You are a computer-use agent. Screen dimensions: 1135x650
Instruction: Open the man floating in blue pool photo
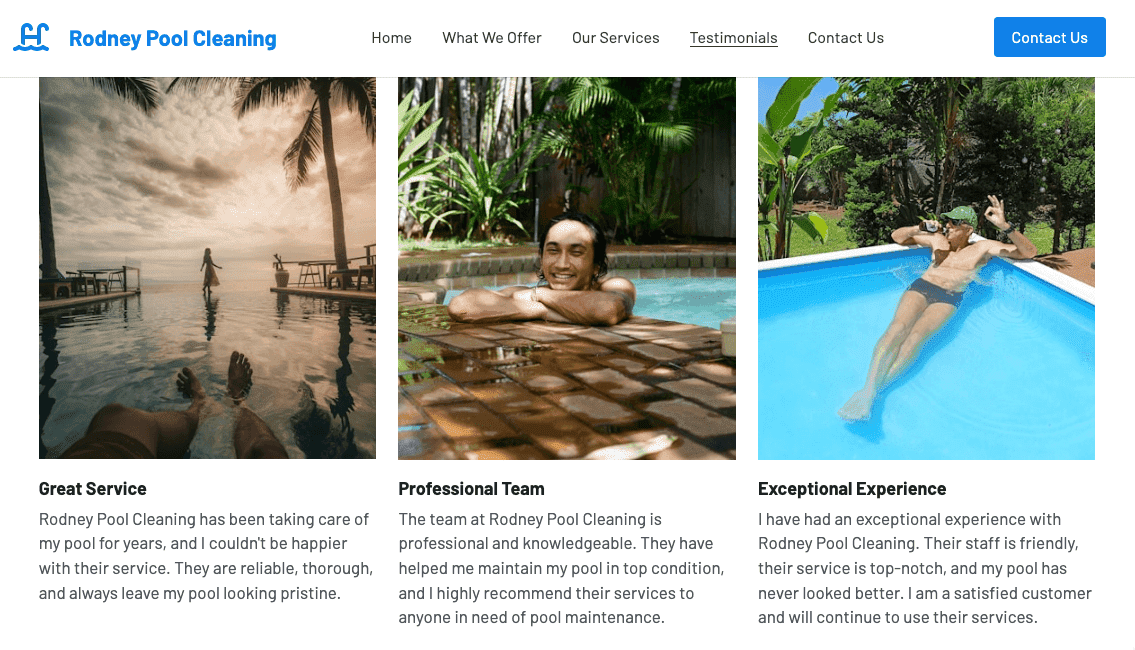click(x=926, y=265)
